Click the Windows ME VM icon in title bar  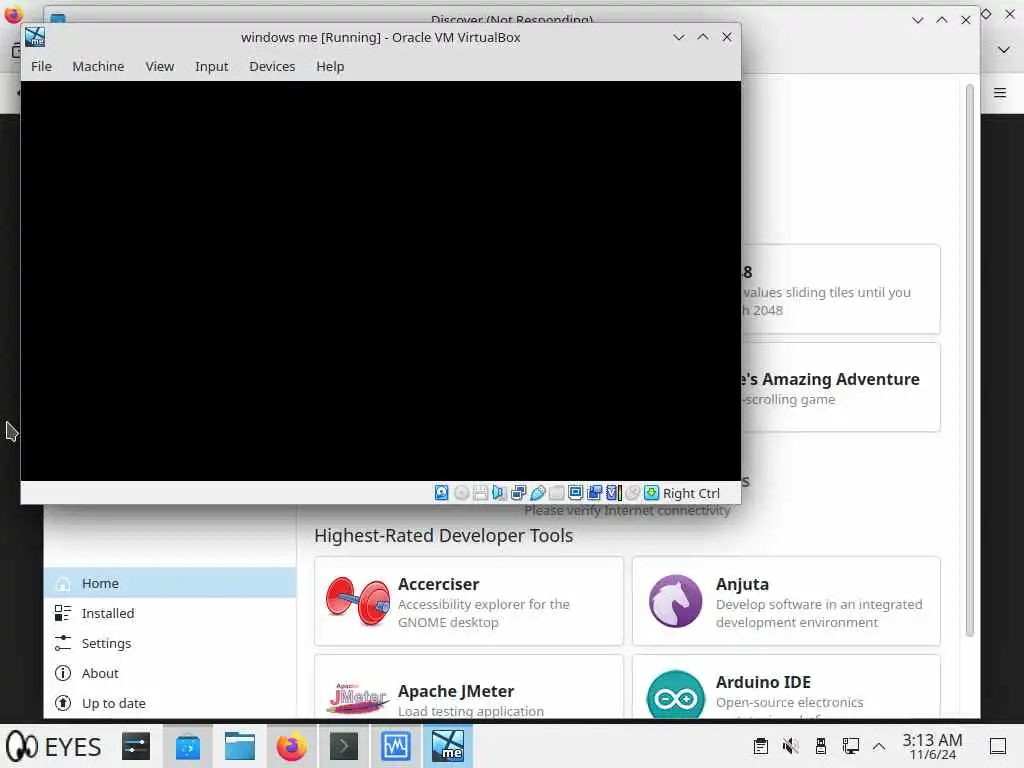tap(35, 37)
